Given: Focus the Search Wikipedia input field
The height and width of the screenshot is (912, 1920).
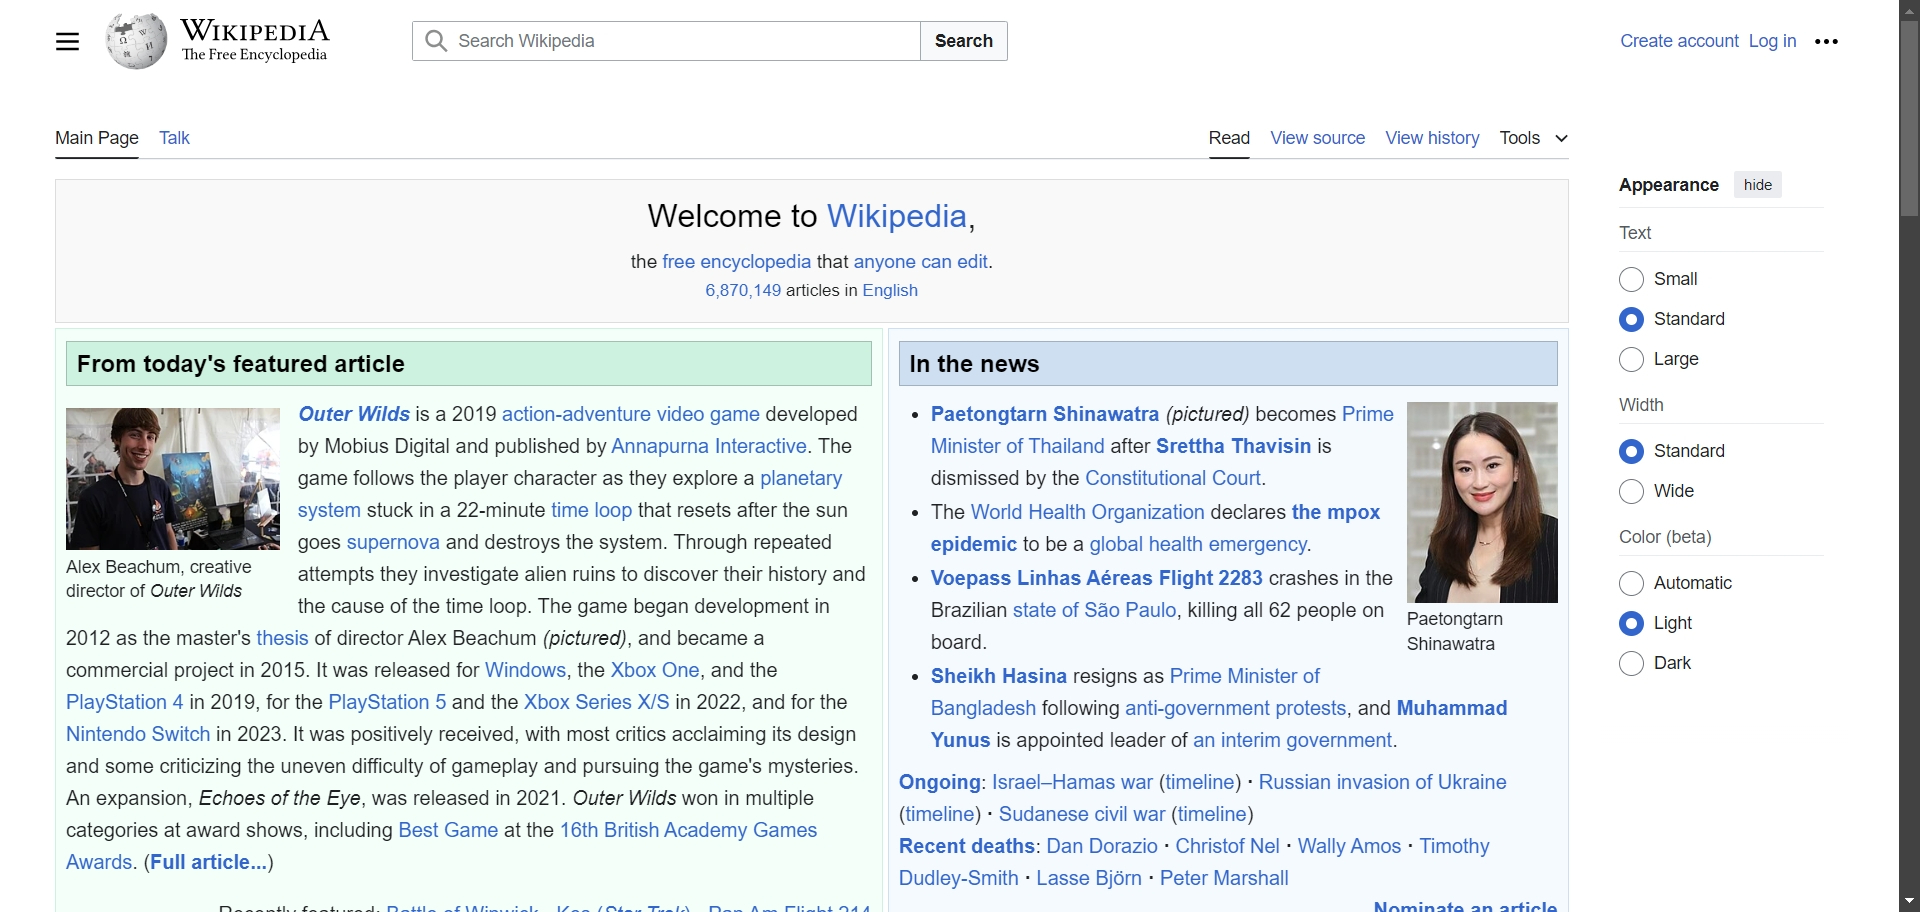Looking at the screenshot, I should [666, 41].
